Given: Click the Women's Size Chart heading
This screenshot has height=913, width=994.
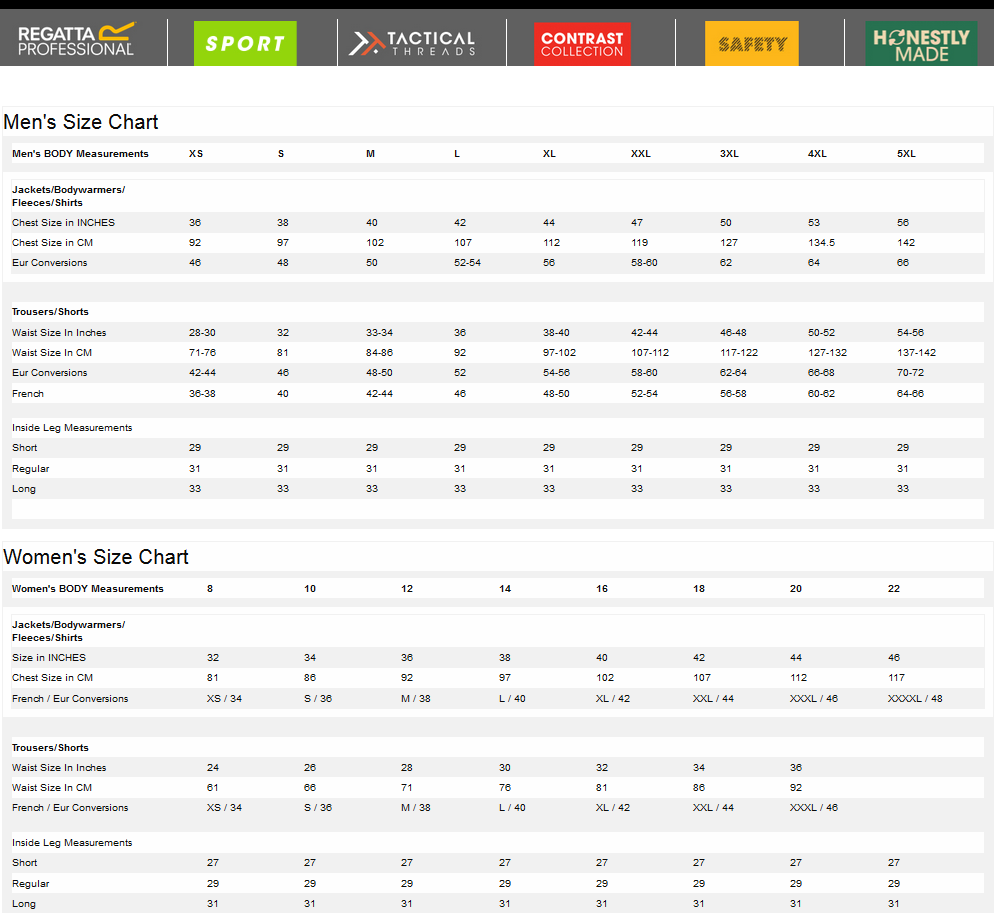Looking at the screenshot, I should [96, 557].
